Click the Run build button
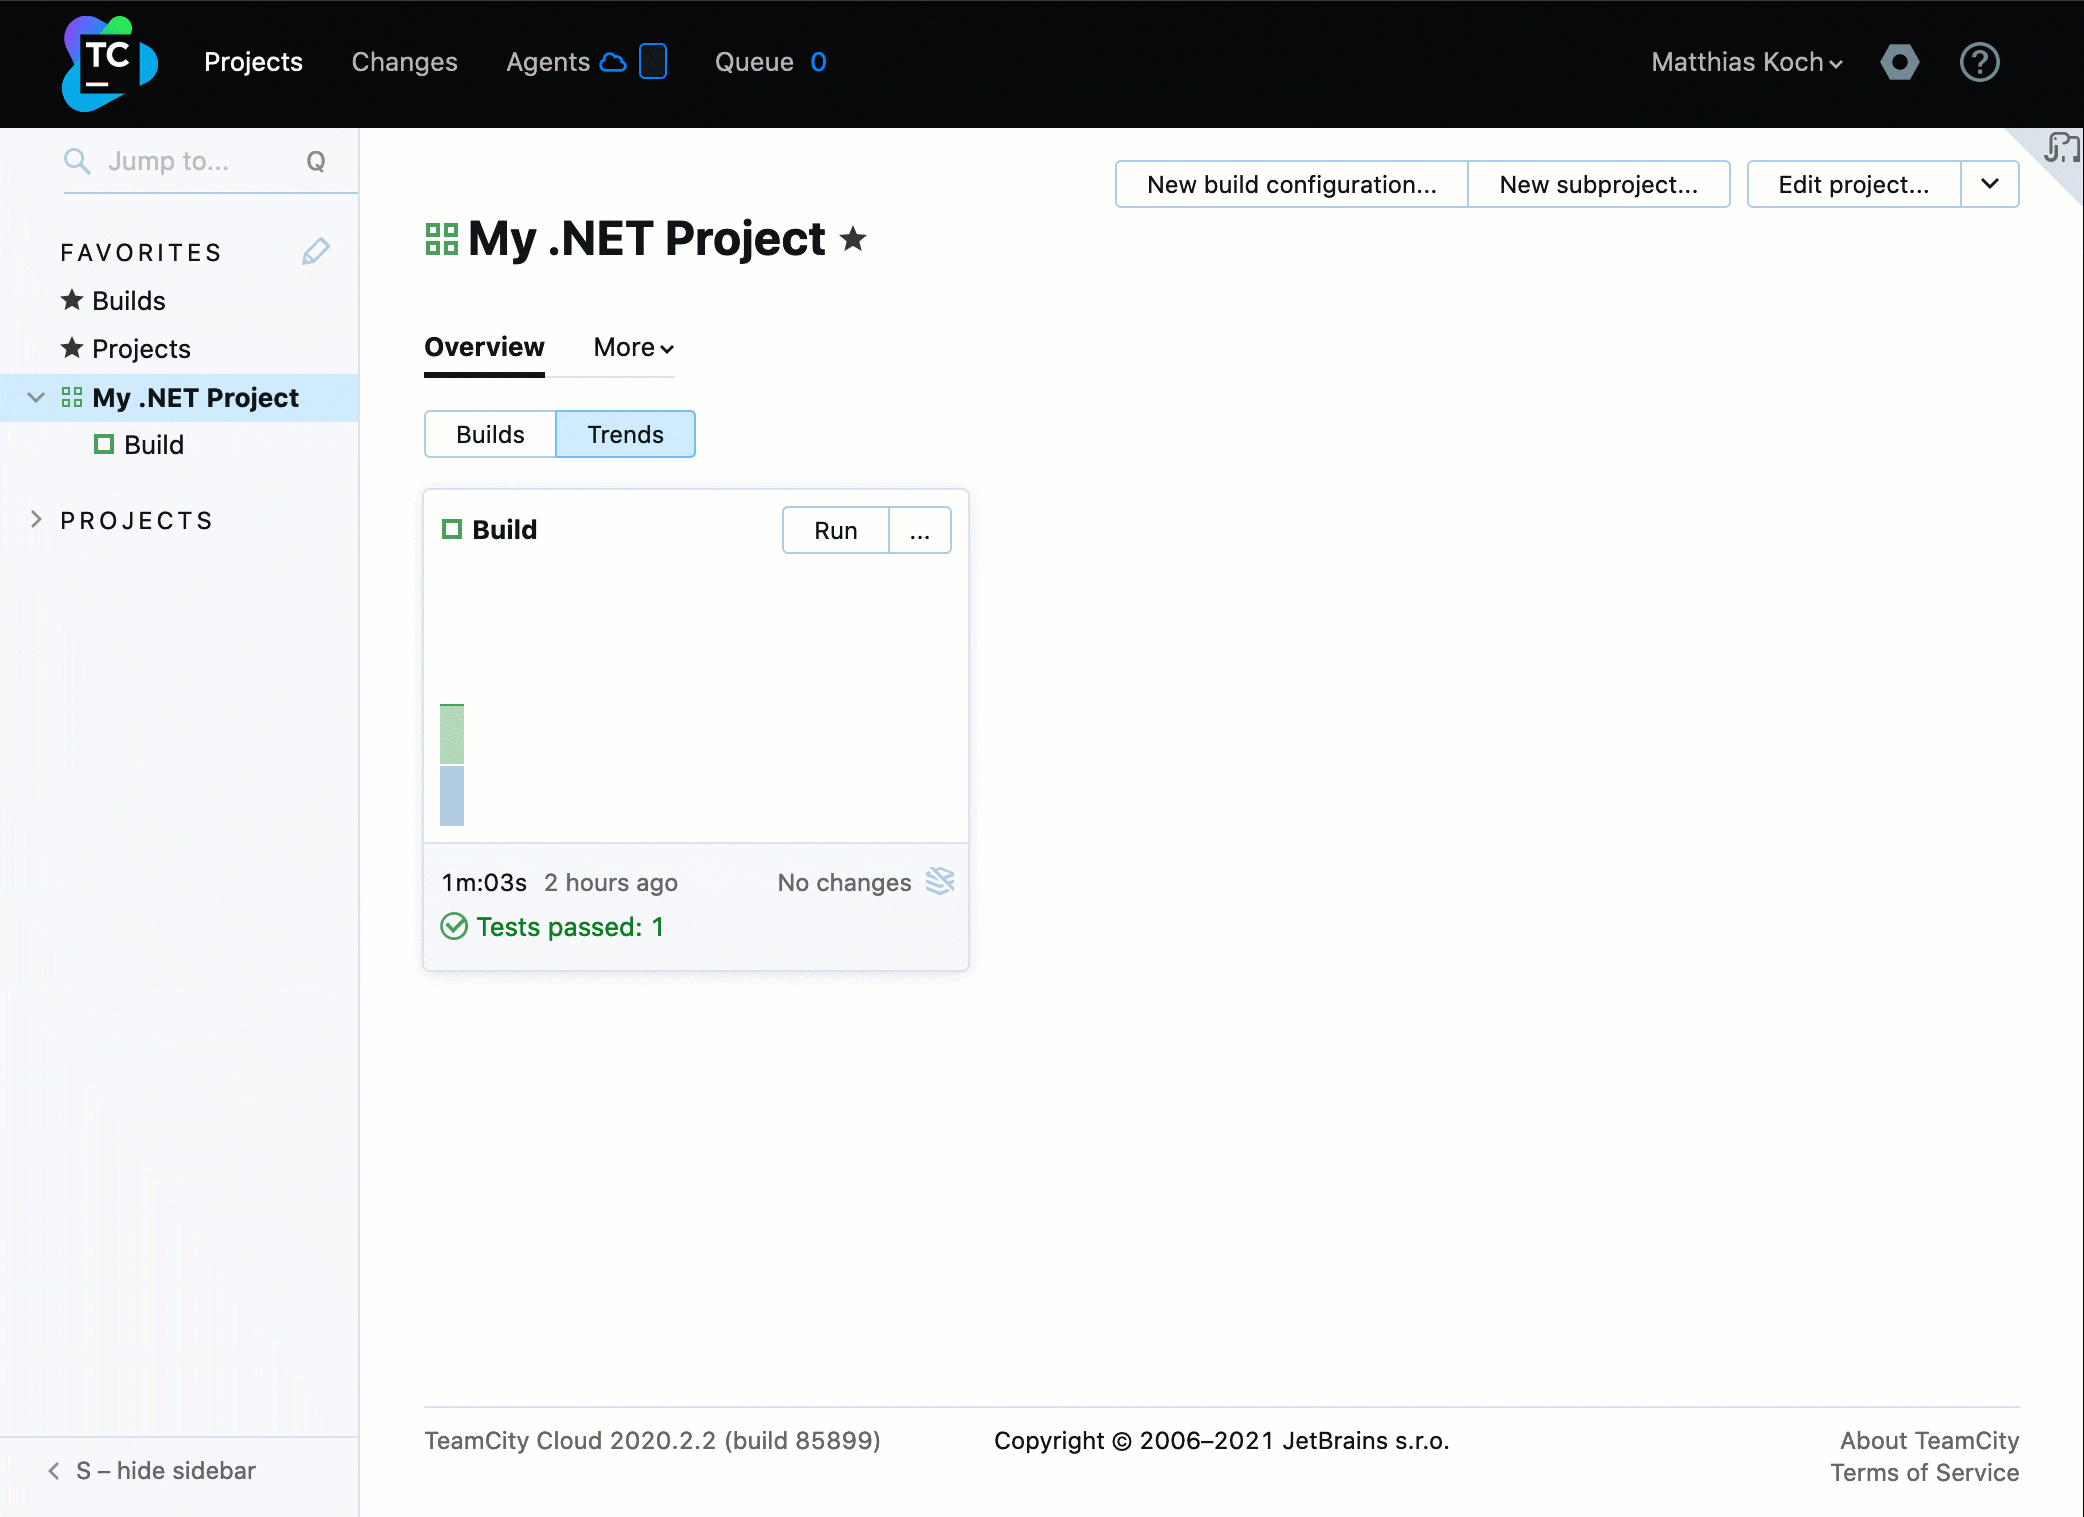Image resolution: width=2084 pixels, height=1517 pixels. point(835,530)
